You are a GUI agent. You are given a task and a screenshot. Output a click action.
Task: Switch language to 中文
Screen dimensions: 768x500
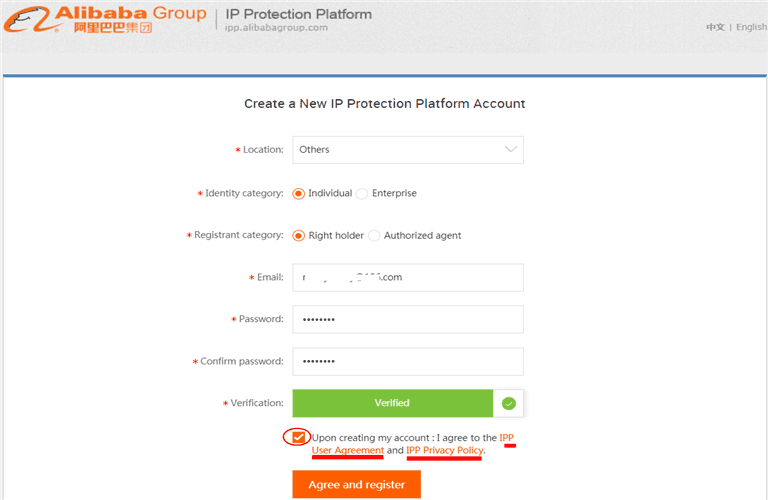pos(715,27)
